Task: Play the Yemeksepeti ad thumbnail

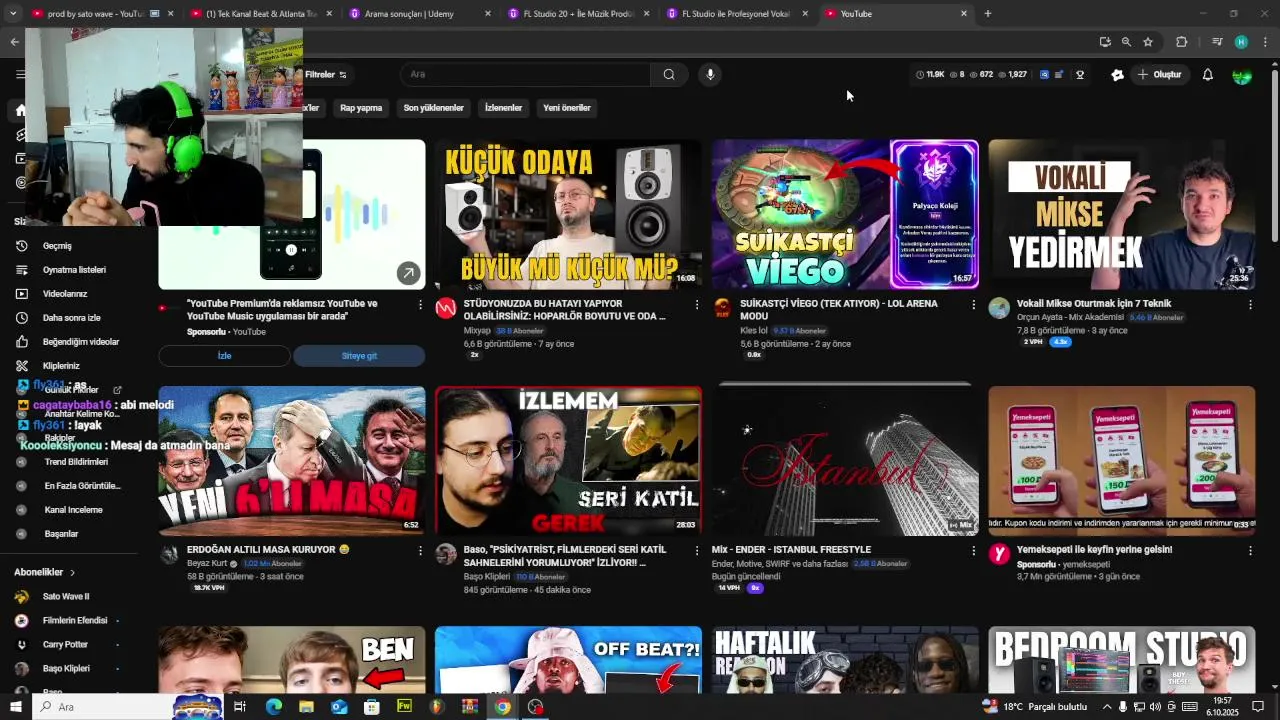Action: tap(1121, 460)
